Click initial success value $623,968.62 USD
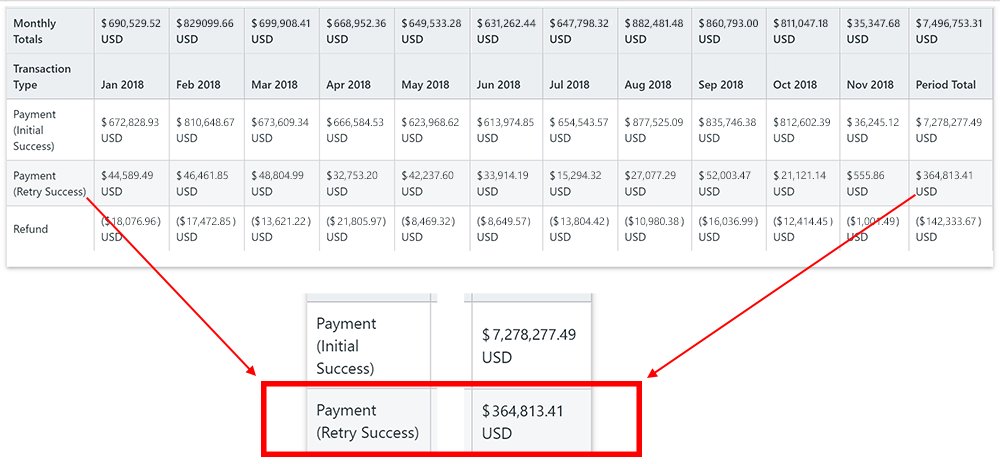 (430, 130)
